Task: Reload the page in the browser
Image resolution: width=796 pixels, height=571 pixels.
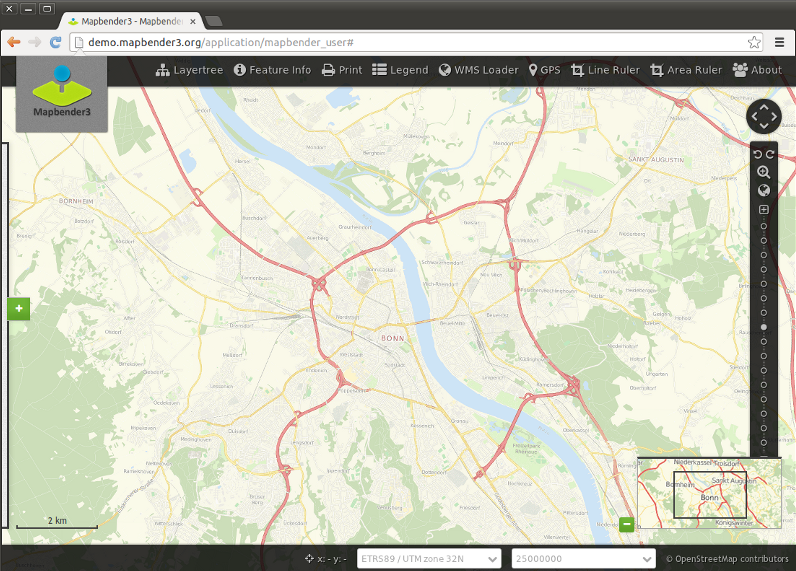Action: (55, 42)
